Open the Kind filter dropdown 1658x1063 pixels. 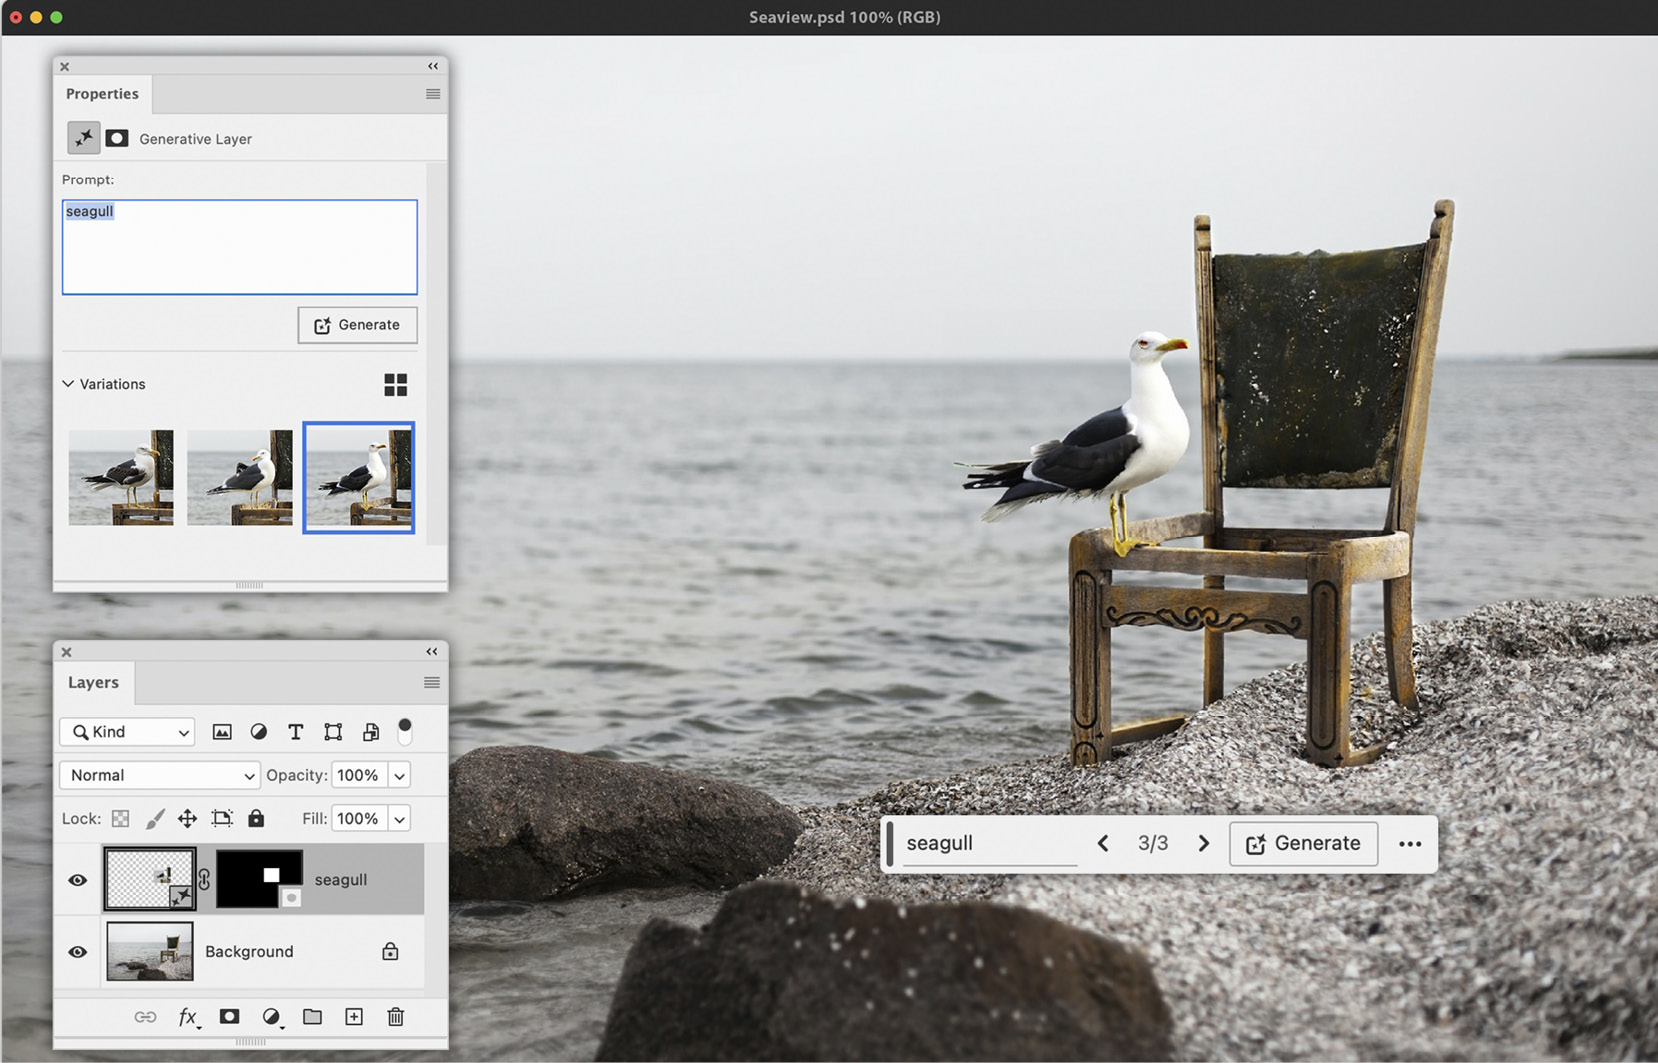pyautogui.click(x=127, y=732)
